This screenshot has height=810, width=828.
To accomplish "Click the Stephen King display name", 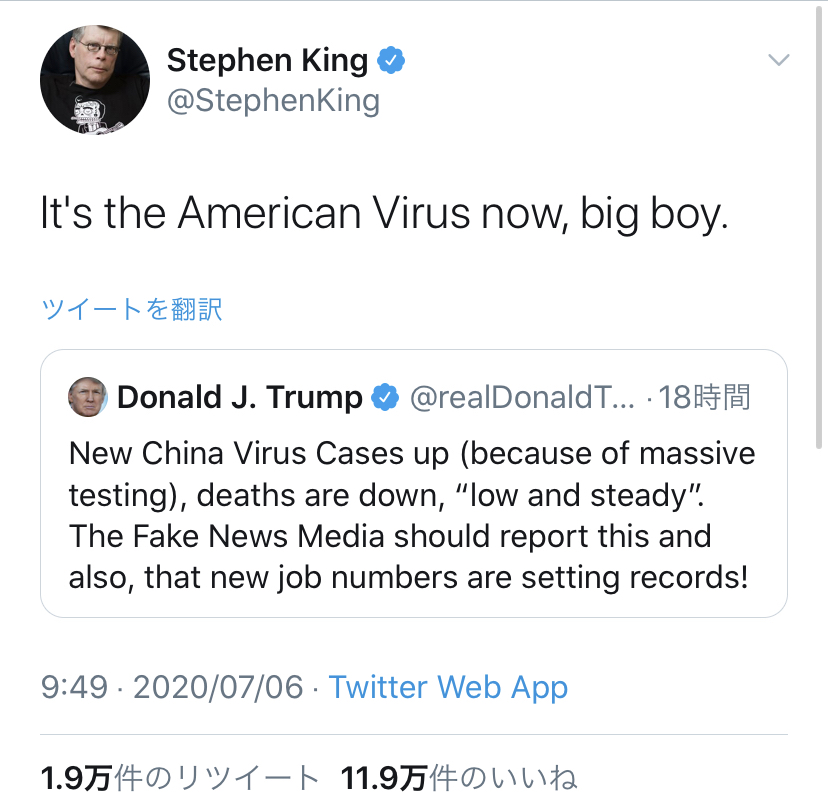I will pos(267,61).
